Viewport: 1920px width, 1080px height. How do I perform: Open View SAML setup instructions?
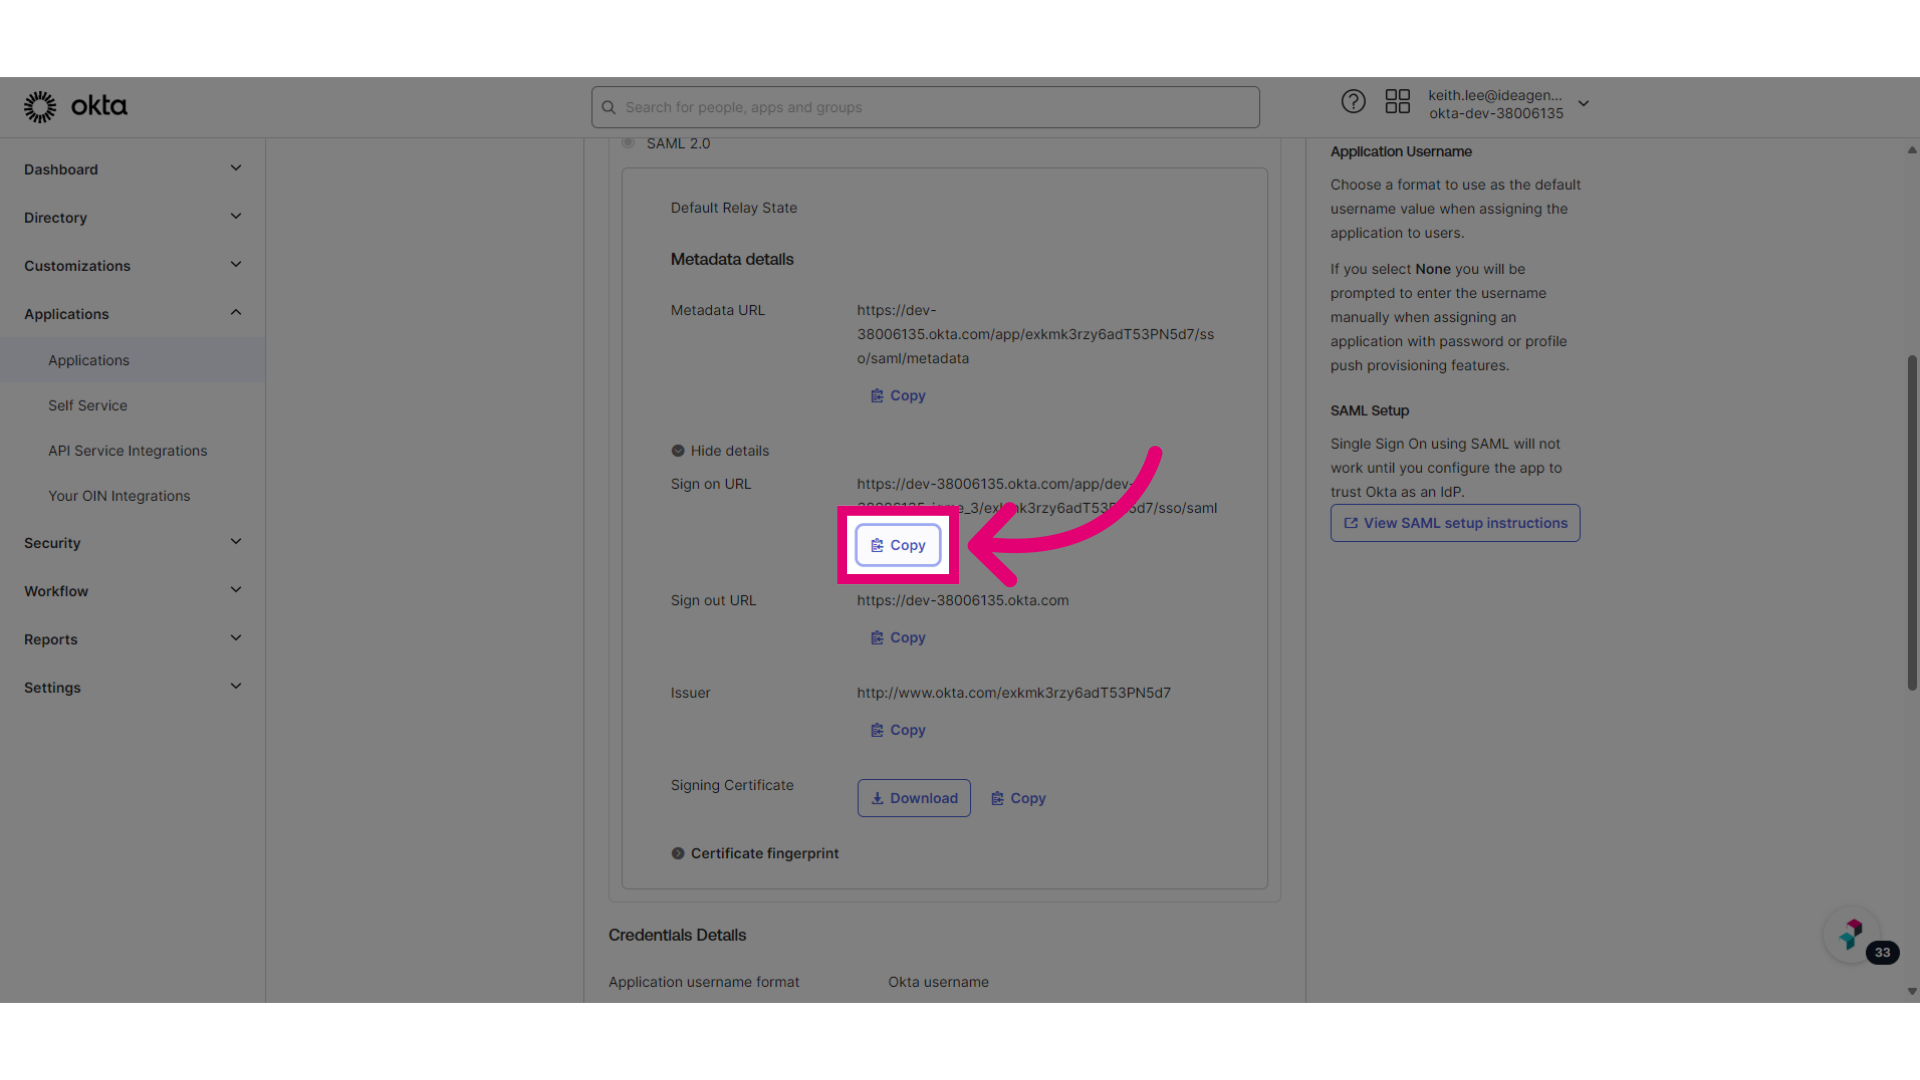[1455, 522]
